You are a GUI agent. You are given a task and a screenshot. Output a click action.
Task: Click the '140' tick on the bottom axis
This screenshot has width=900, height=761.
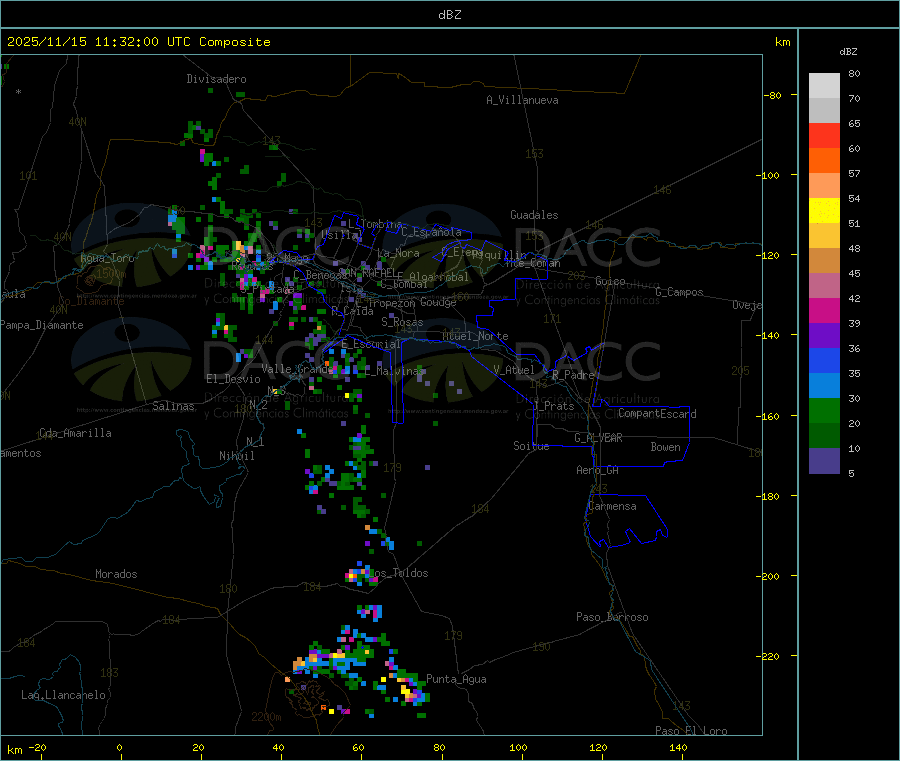click(x=678, y=747)
